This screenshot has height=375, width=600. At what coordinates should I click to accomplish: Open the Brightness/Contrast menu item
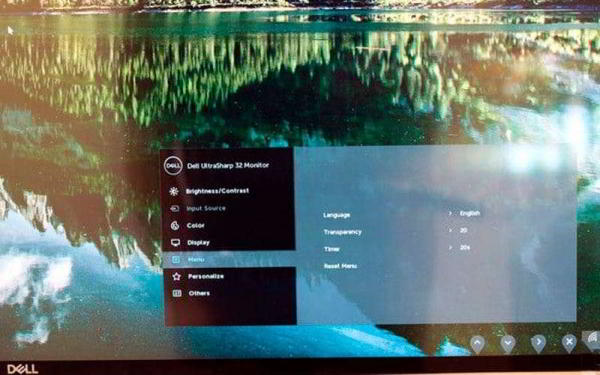(x=217, y=191)
